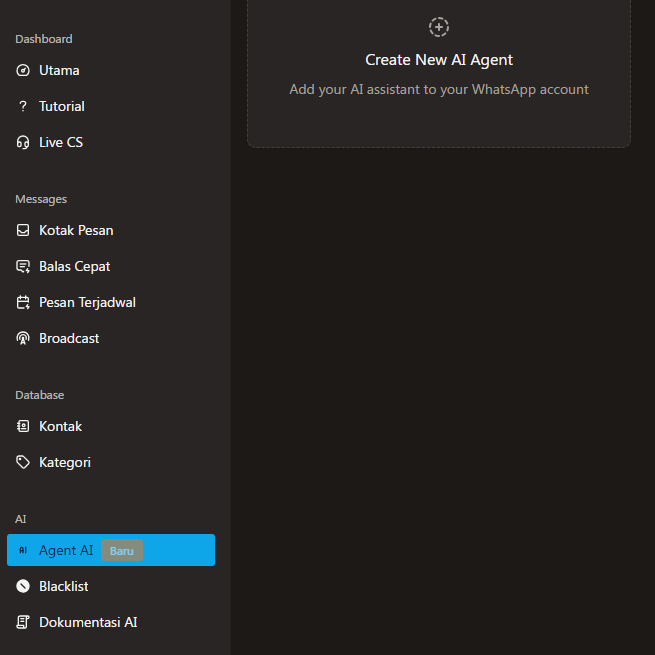Click the address book Kontak icon

[x=23, y=427]
